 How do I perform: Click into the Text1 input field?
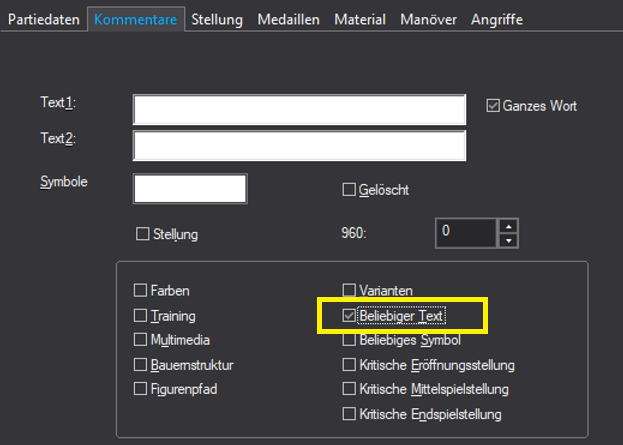[x=299, y=109]
